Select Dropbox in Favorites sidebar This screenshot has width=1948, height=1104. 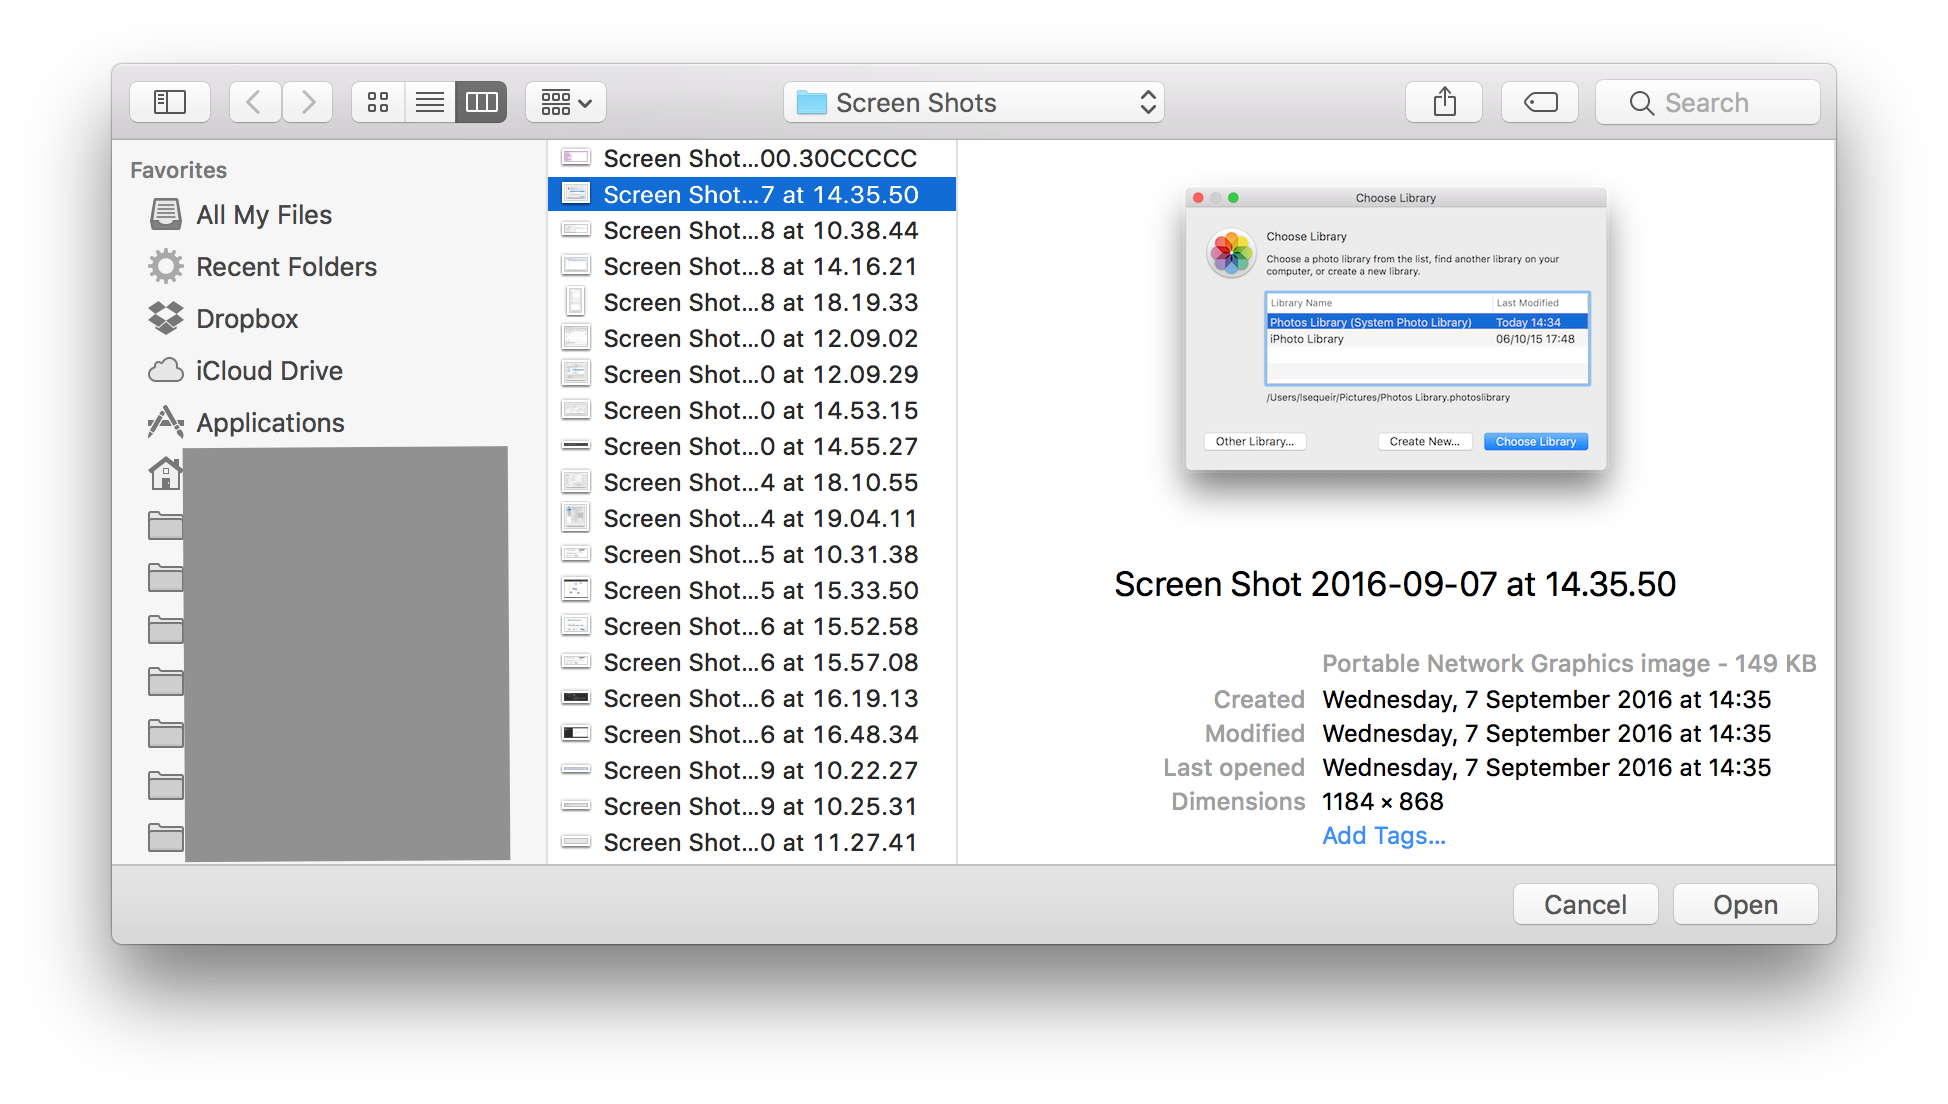point(247,319)
